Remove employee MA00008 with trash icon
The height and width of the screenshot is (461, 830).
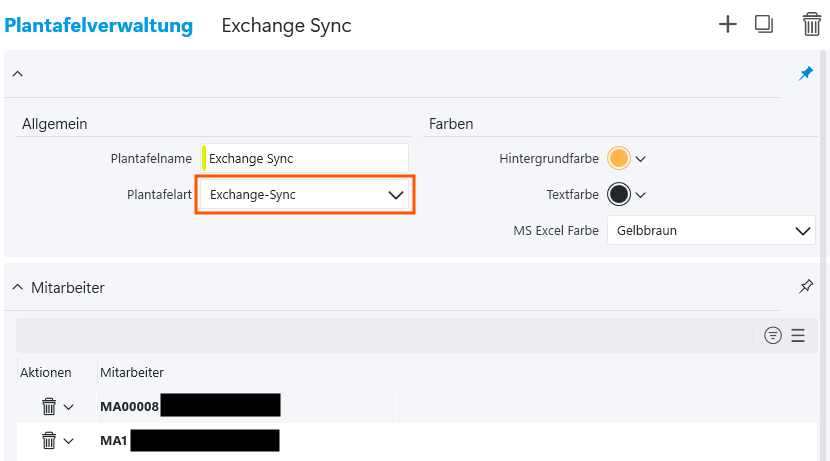[49, 406]
